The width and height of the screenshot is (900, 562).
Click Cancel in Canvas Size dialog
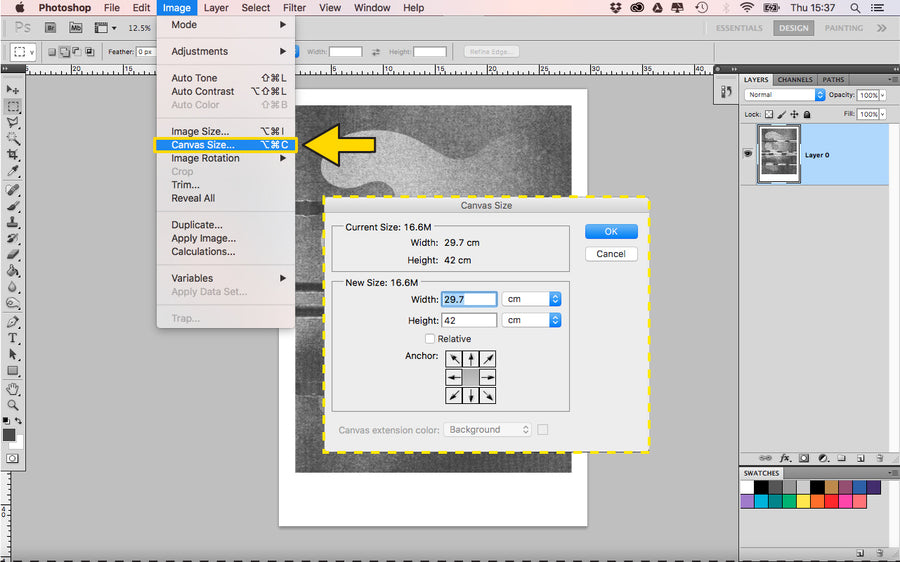[611, 254]
